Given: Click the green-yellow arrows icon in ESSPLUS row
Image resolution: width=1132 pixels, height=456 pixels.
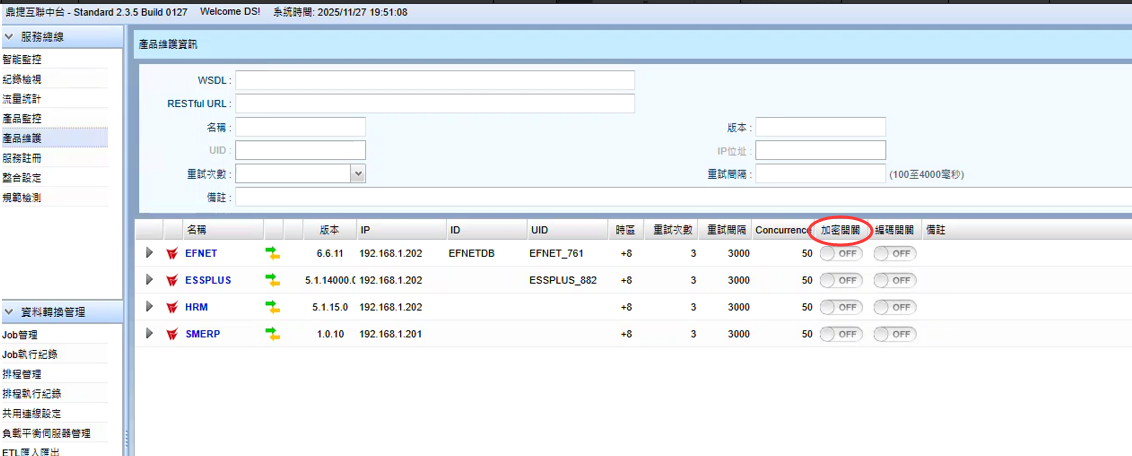Looking at the screenshot, I should coord(272,281).
